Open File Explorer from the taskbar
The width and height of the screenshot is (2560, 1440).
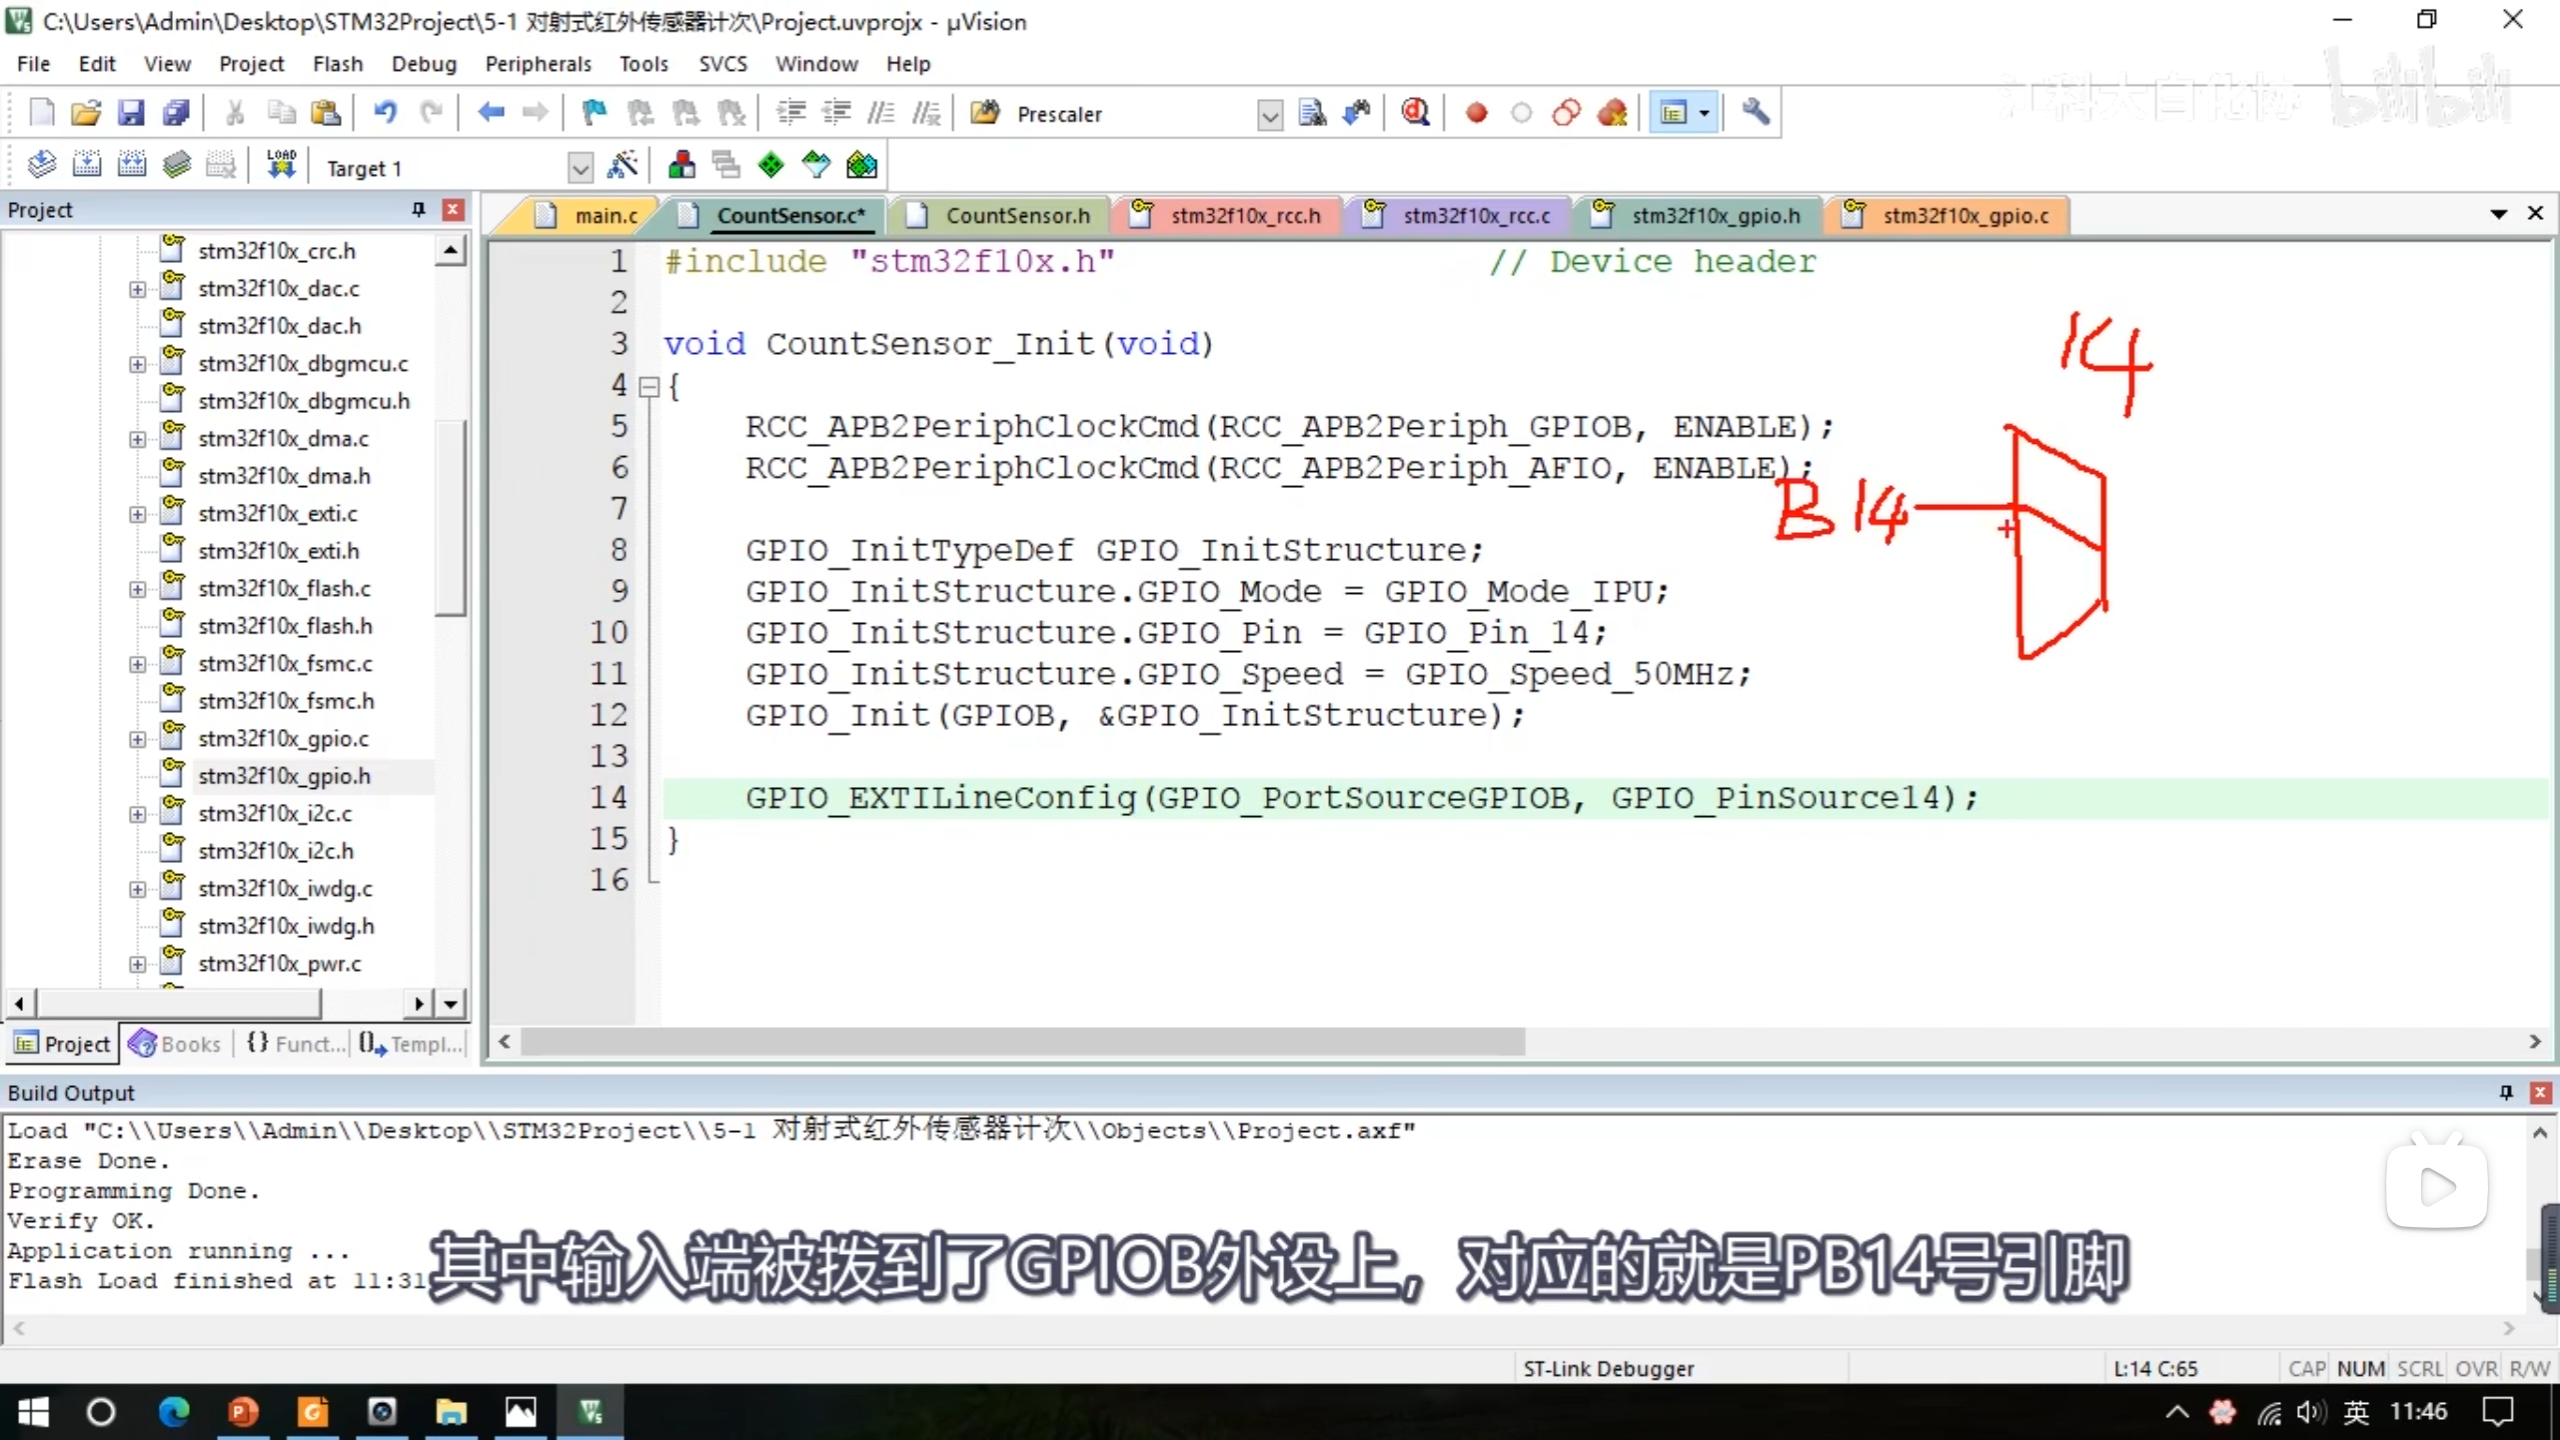451,1412
